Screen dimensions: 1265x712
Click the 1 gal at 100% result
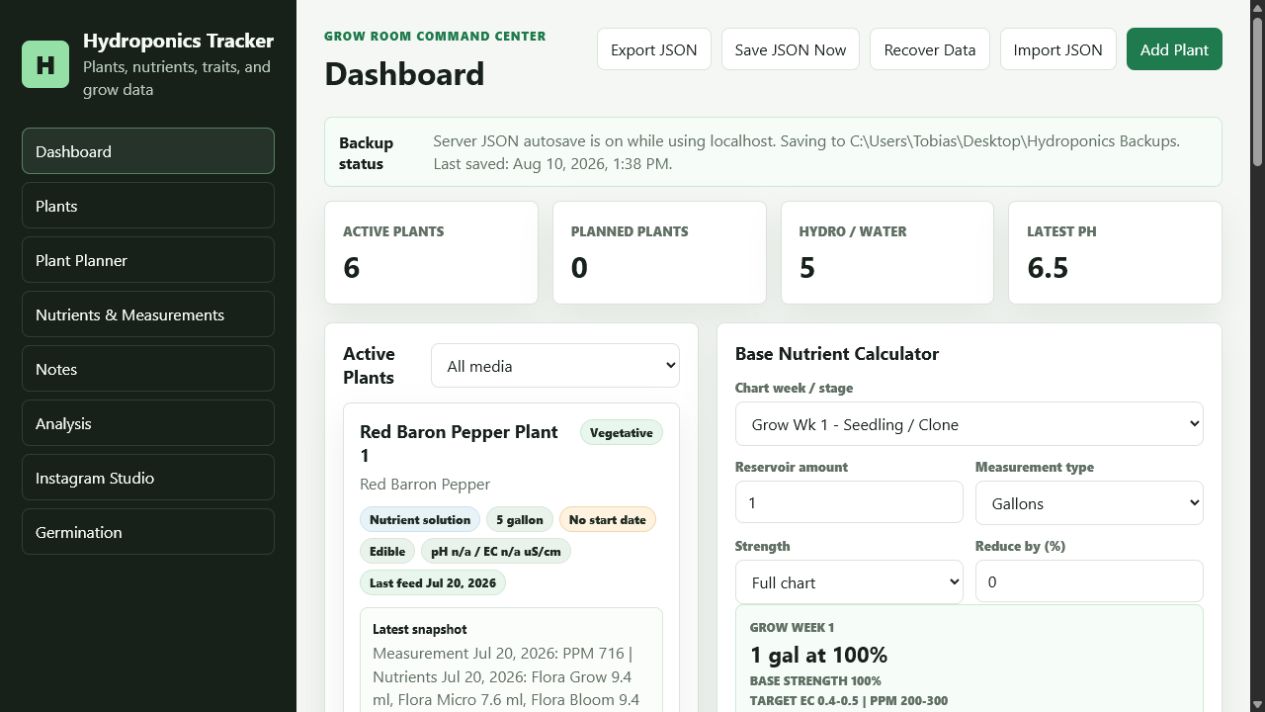pyautogui.click(x=819, y=655)
